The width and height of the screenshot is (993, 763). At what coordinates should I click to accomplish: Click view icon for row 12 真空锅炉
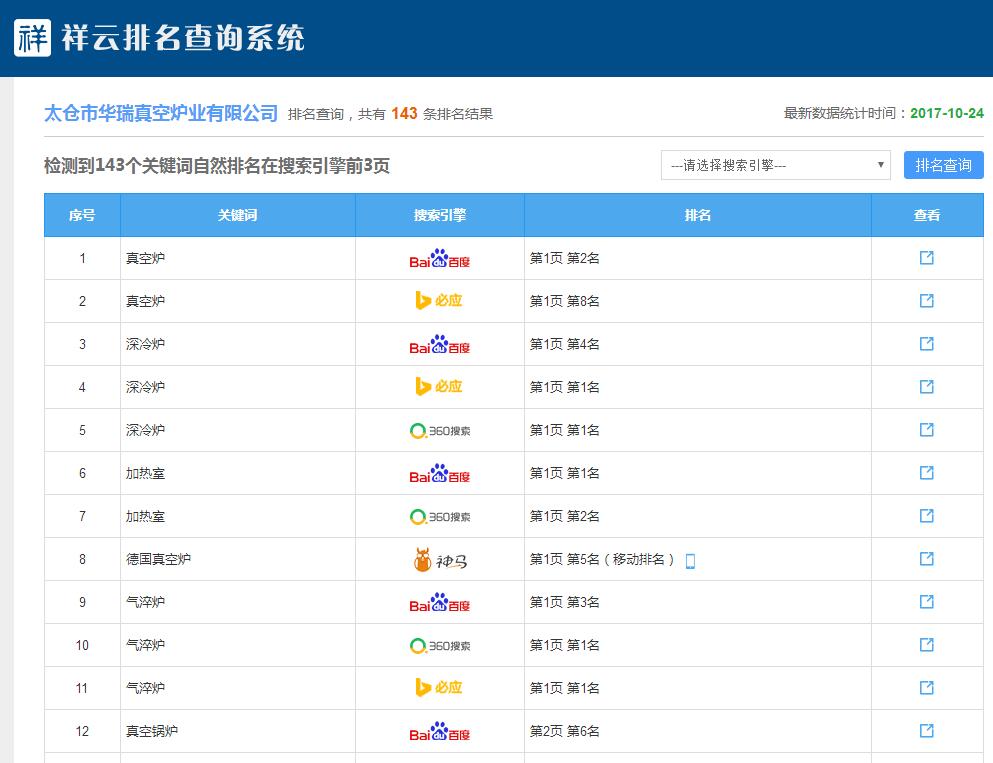pos(926,731)
